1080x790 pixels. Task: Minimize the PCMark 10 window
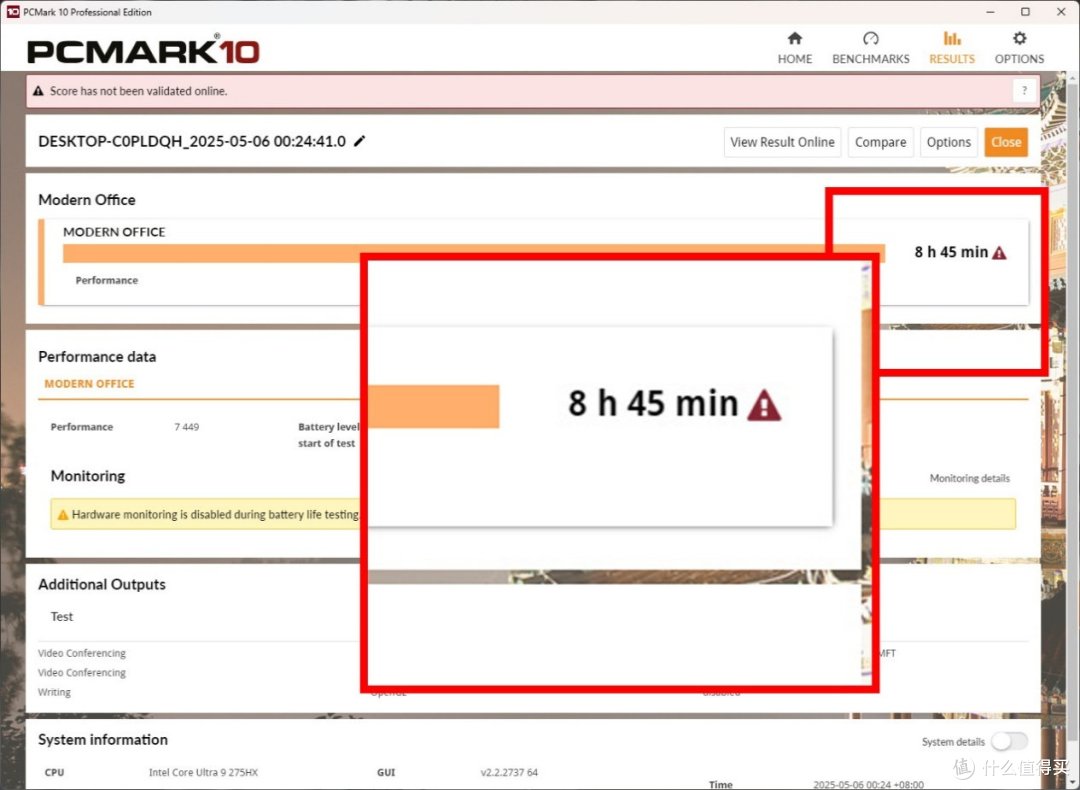(x=991, y=12)
